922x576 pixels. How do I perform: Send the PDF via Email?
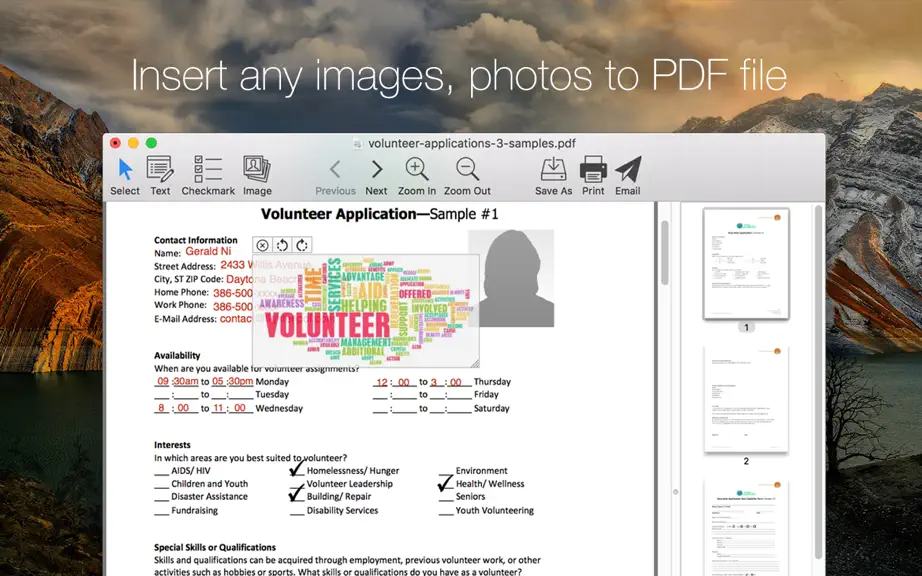[628, 176]
